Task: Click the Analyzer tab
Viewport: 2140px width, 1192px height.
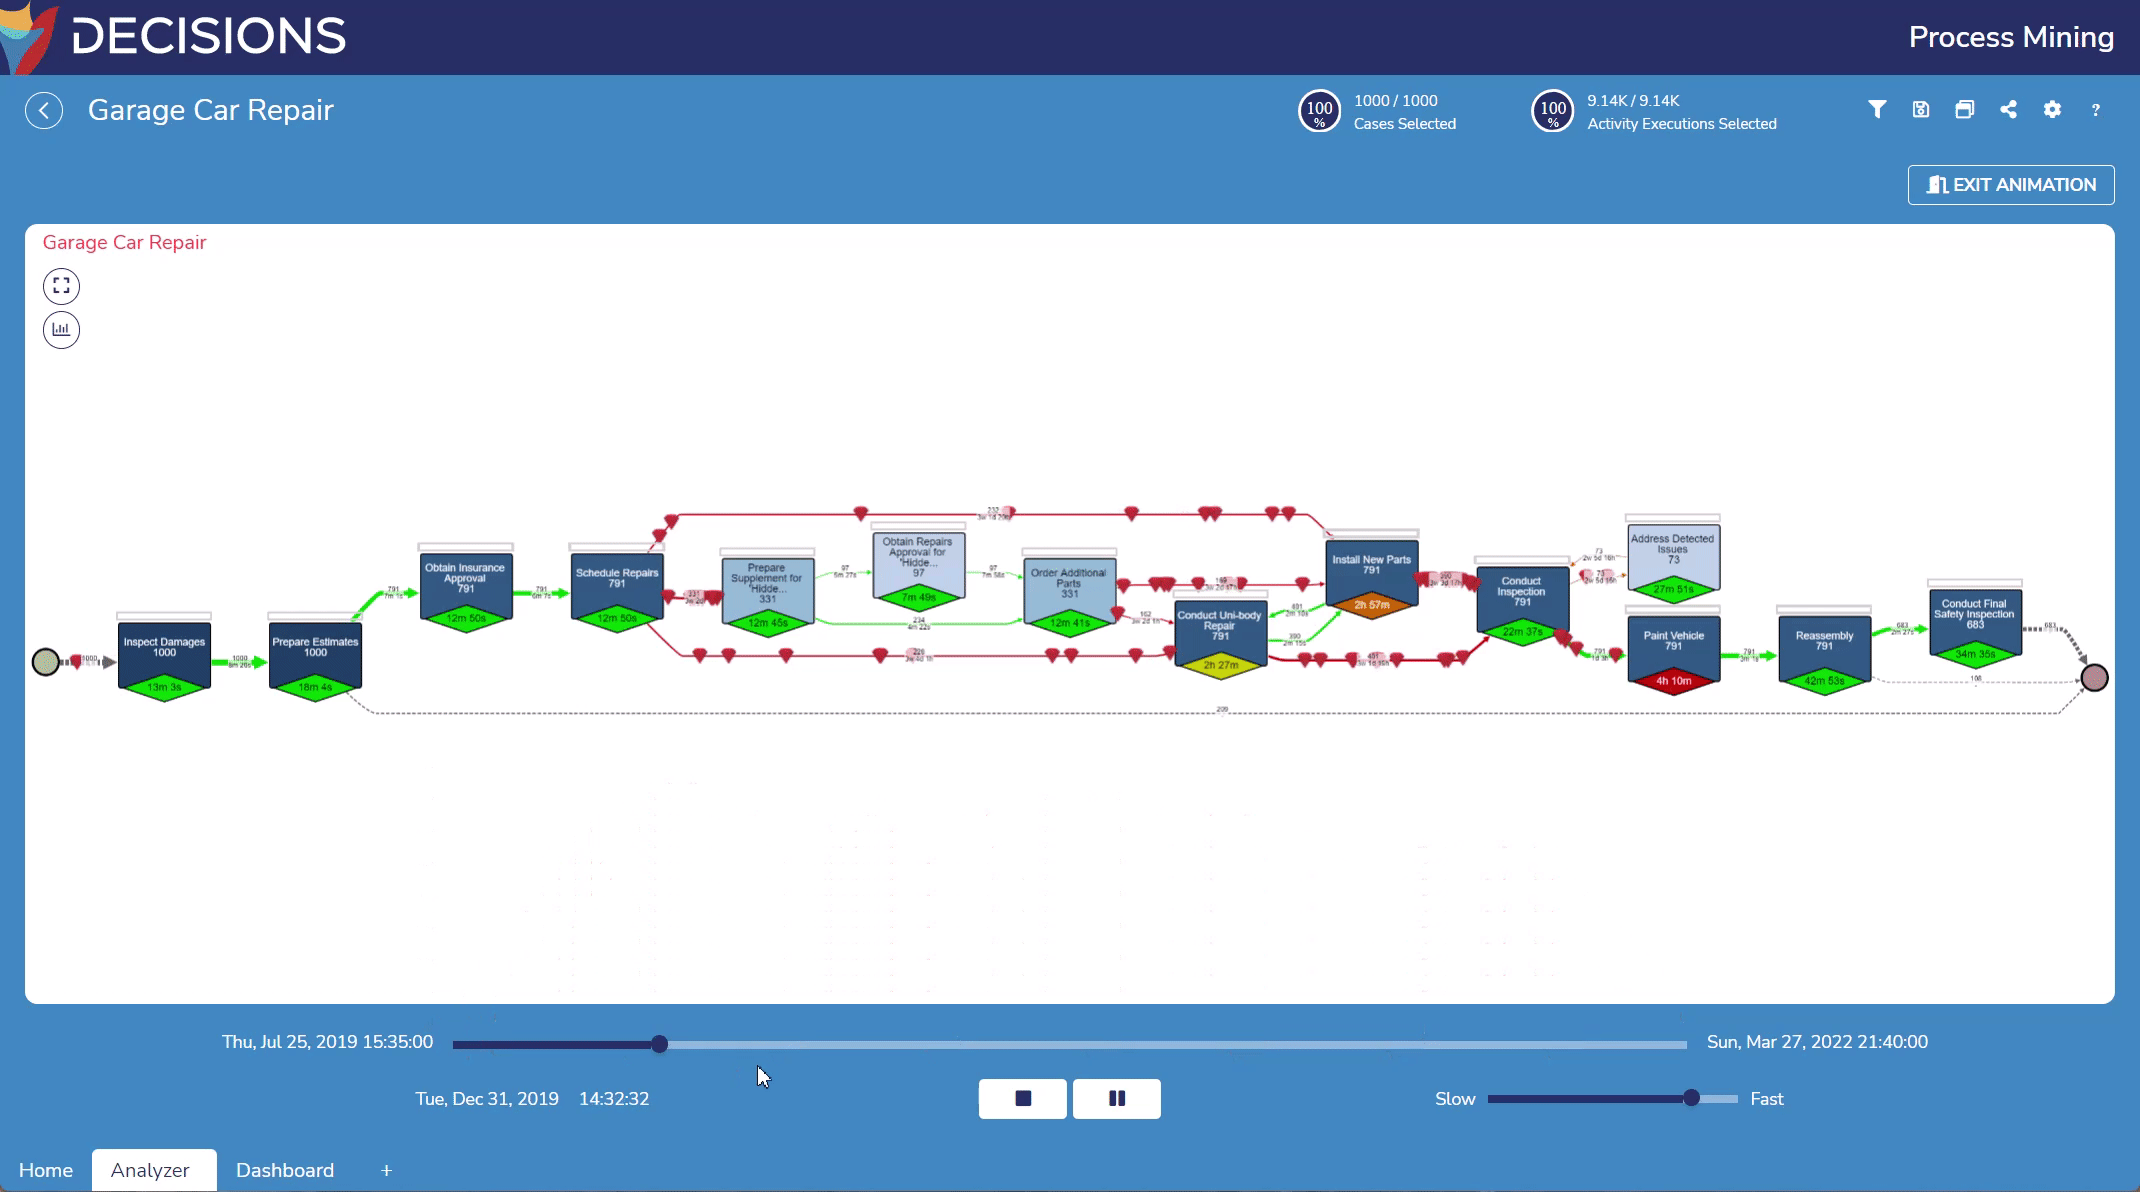Action: tap(150, 1170)
